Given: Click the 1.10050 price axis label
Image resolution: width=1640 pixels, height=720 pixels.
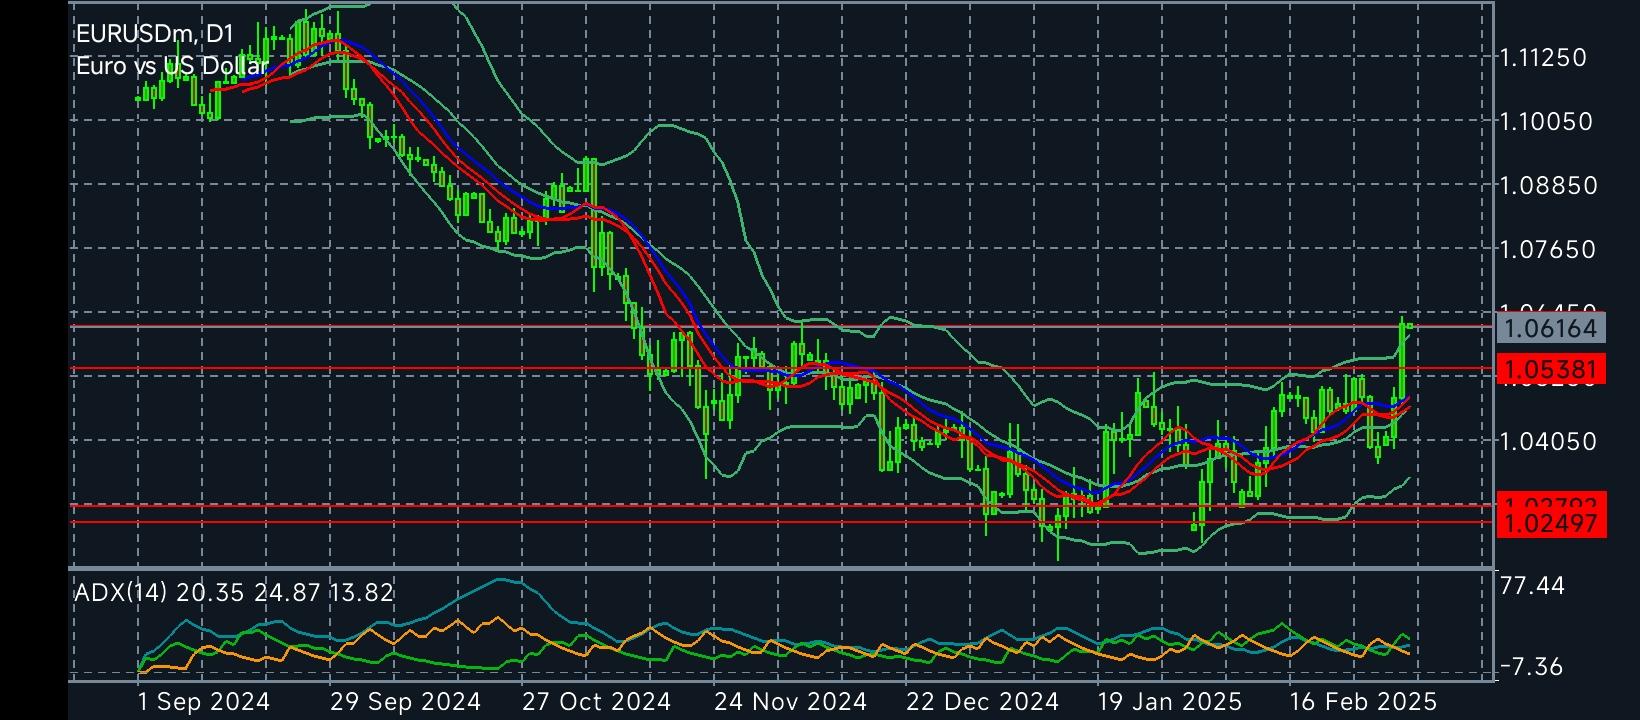Looking at the screenshot, I should click(1546, 121).
